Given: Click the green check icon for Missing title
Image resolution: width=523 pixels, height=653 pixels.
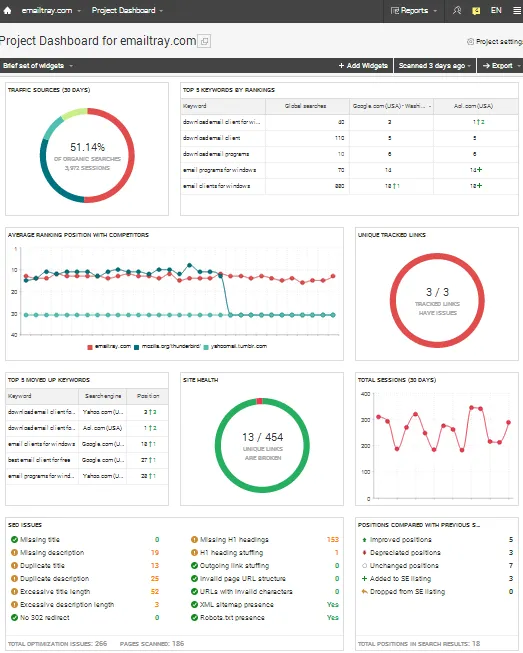Looking at the screenshot, I should [15, 540].
